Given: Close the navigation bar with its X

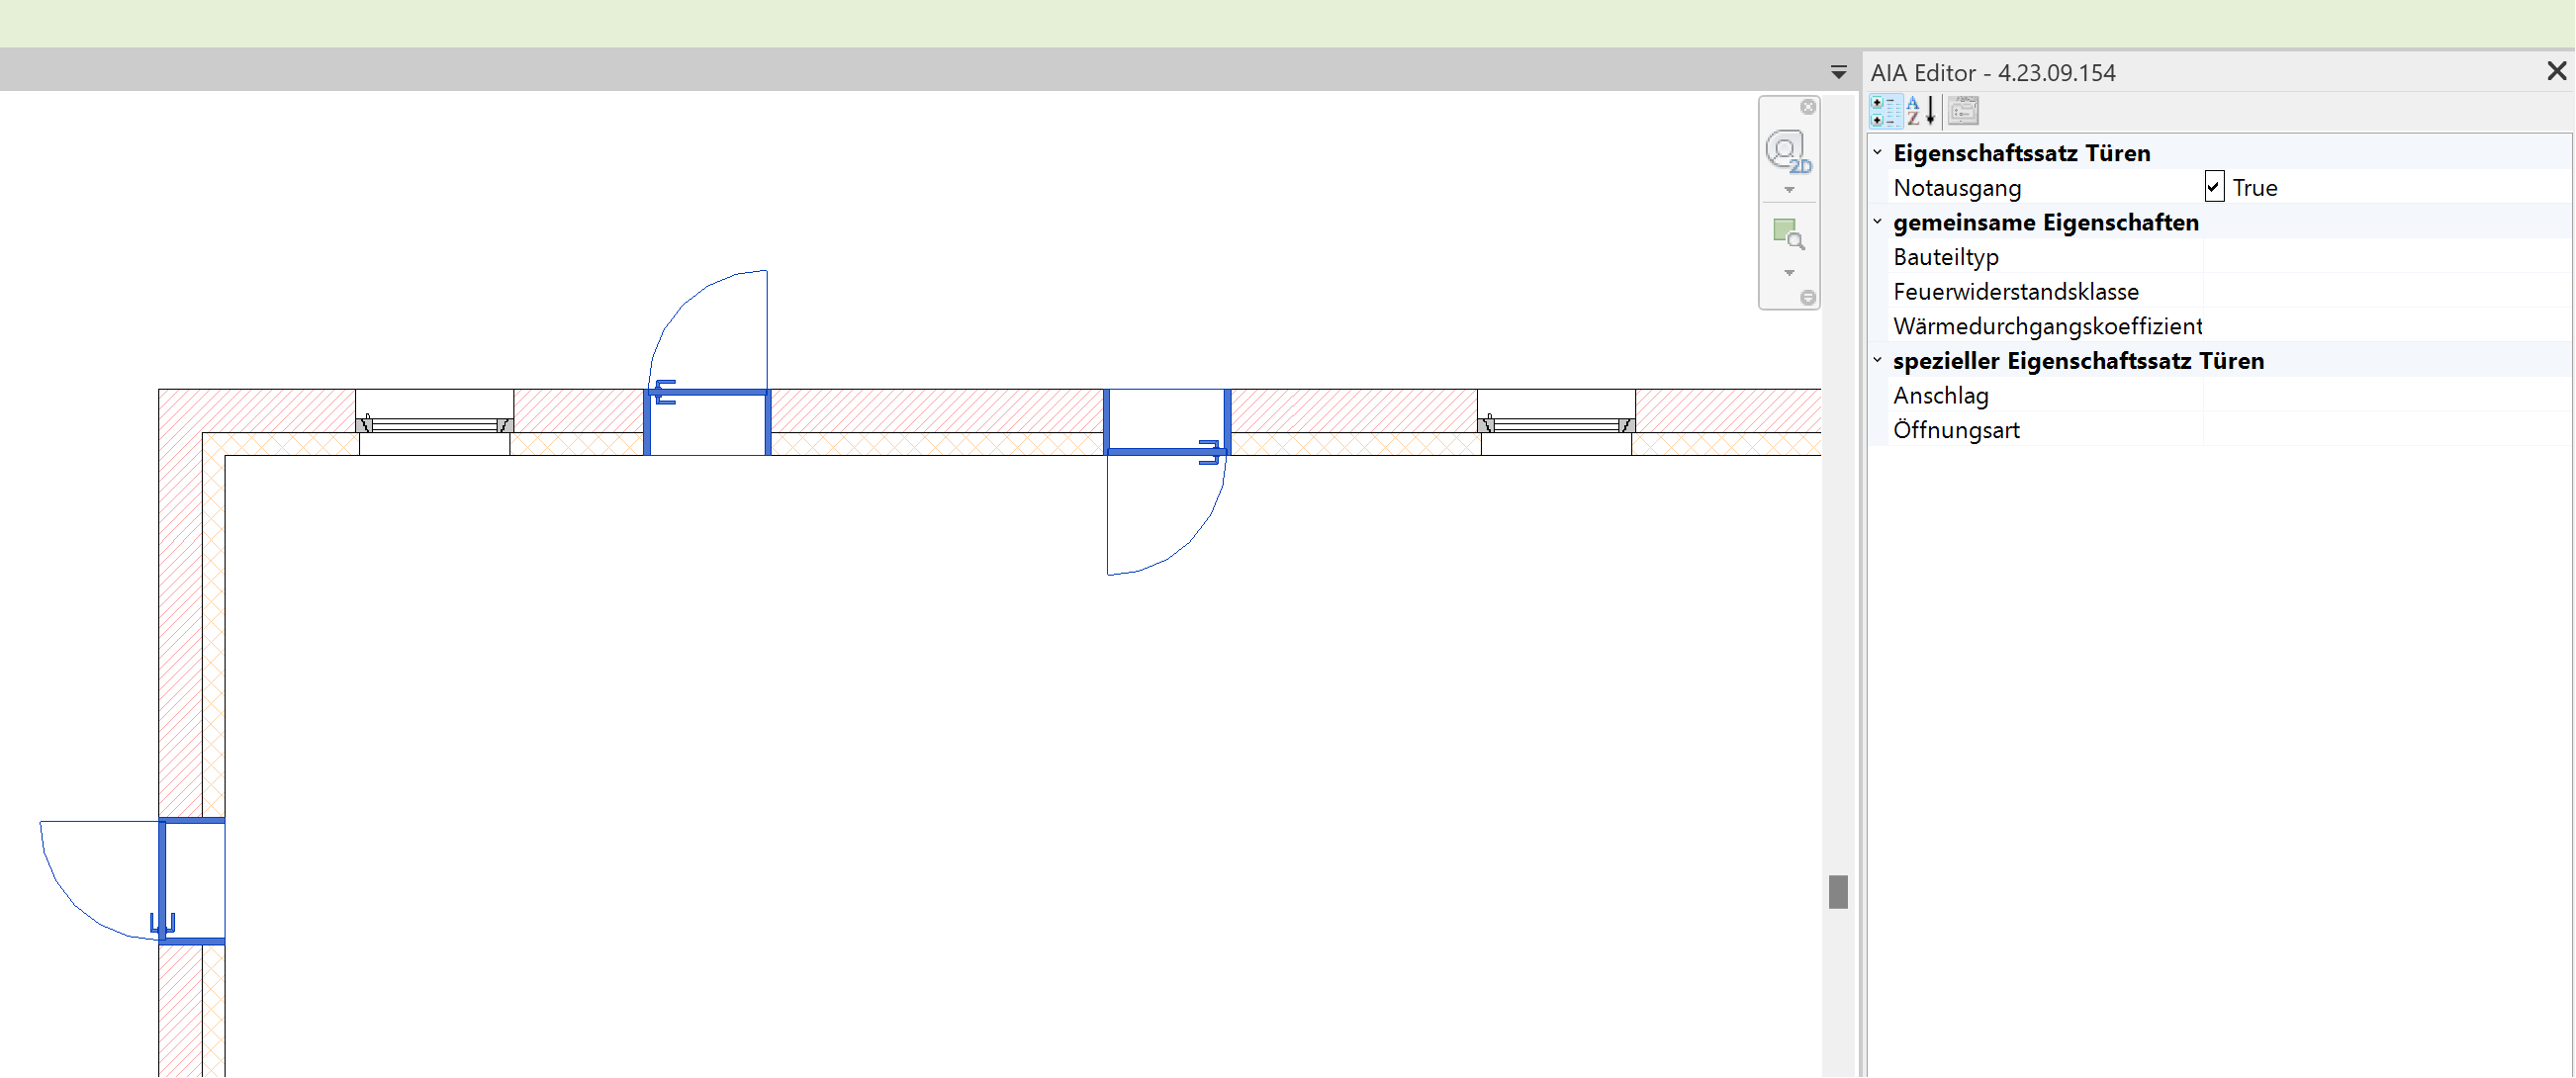Looking at the screenshot, I should click(1808, 107).
